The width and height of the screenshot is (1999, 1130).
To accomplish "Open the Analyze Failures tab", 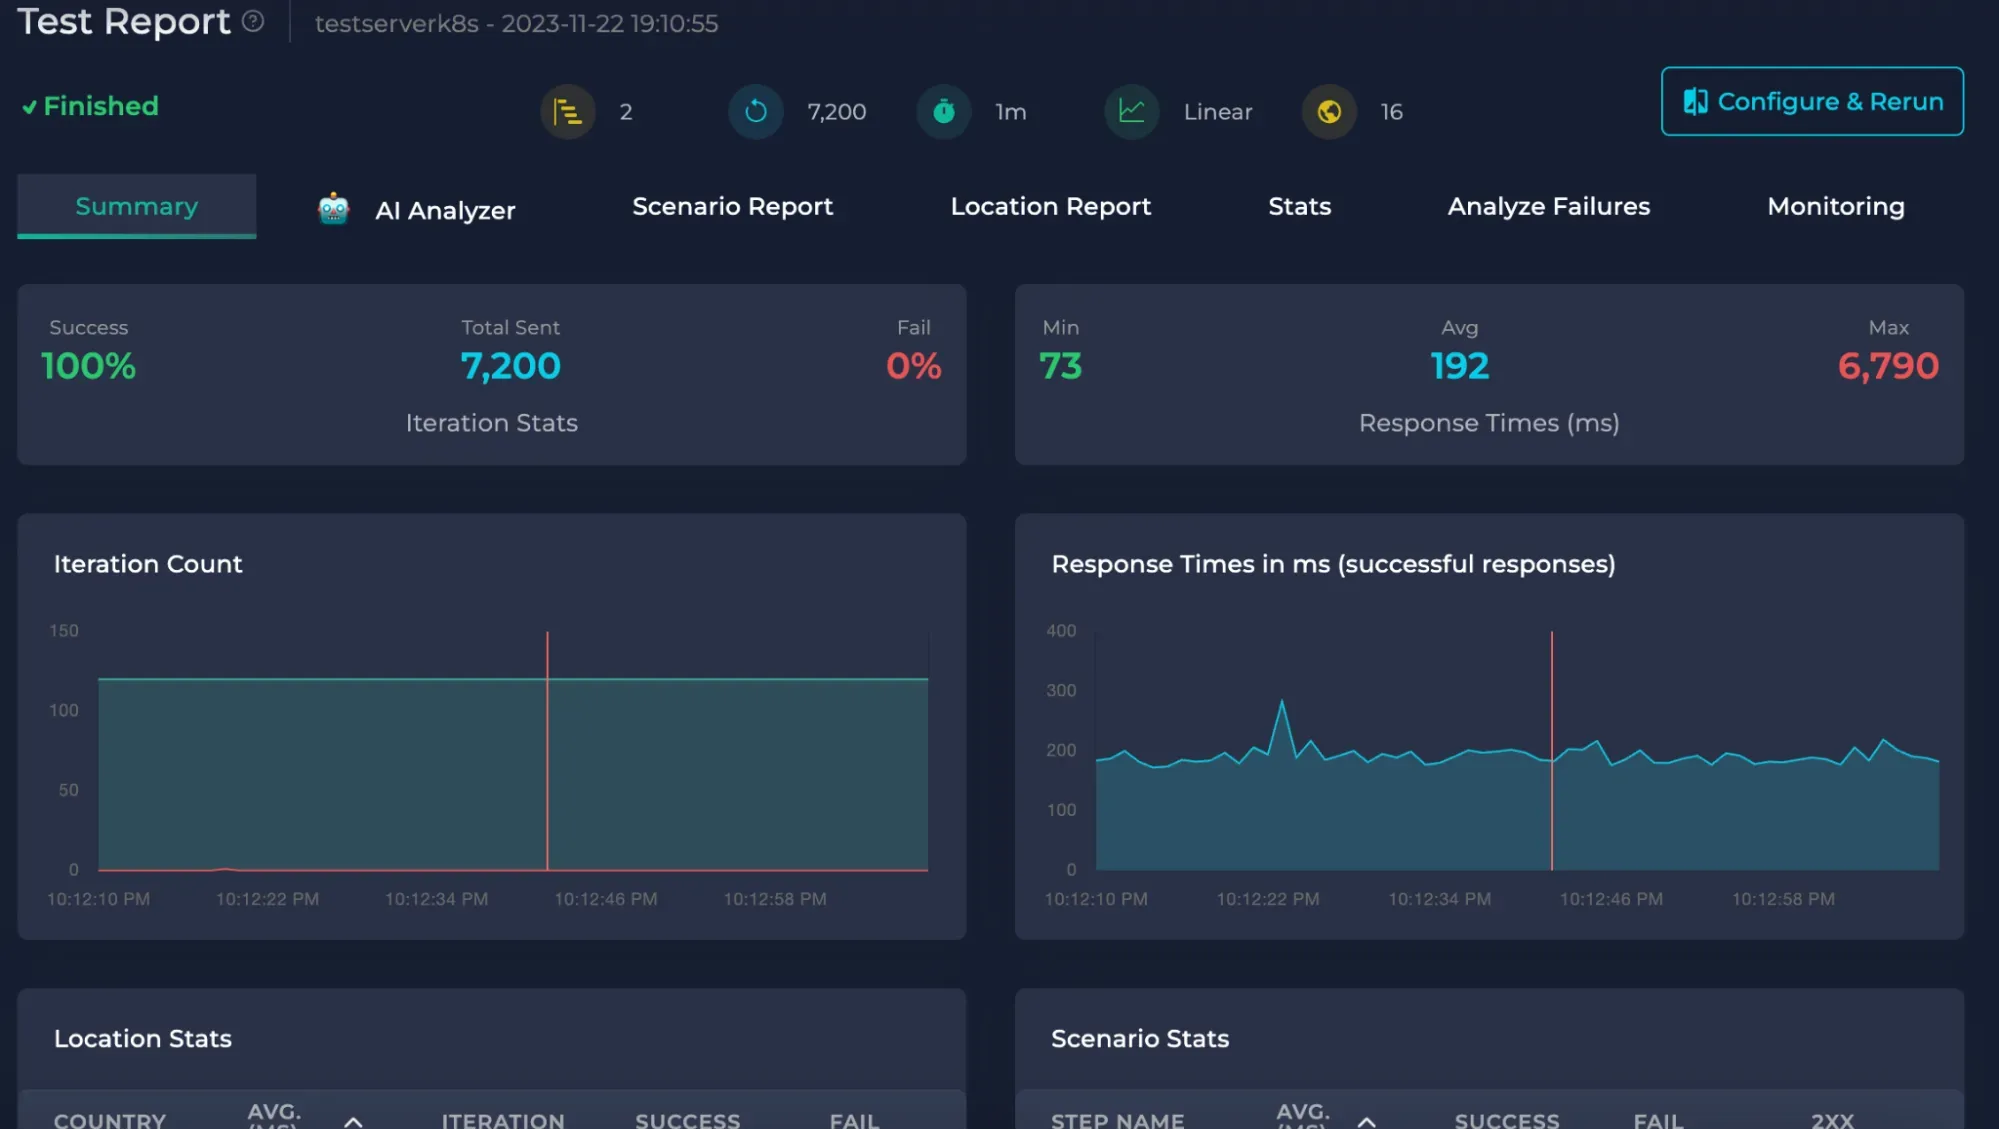I will 1548,207.
